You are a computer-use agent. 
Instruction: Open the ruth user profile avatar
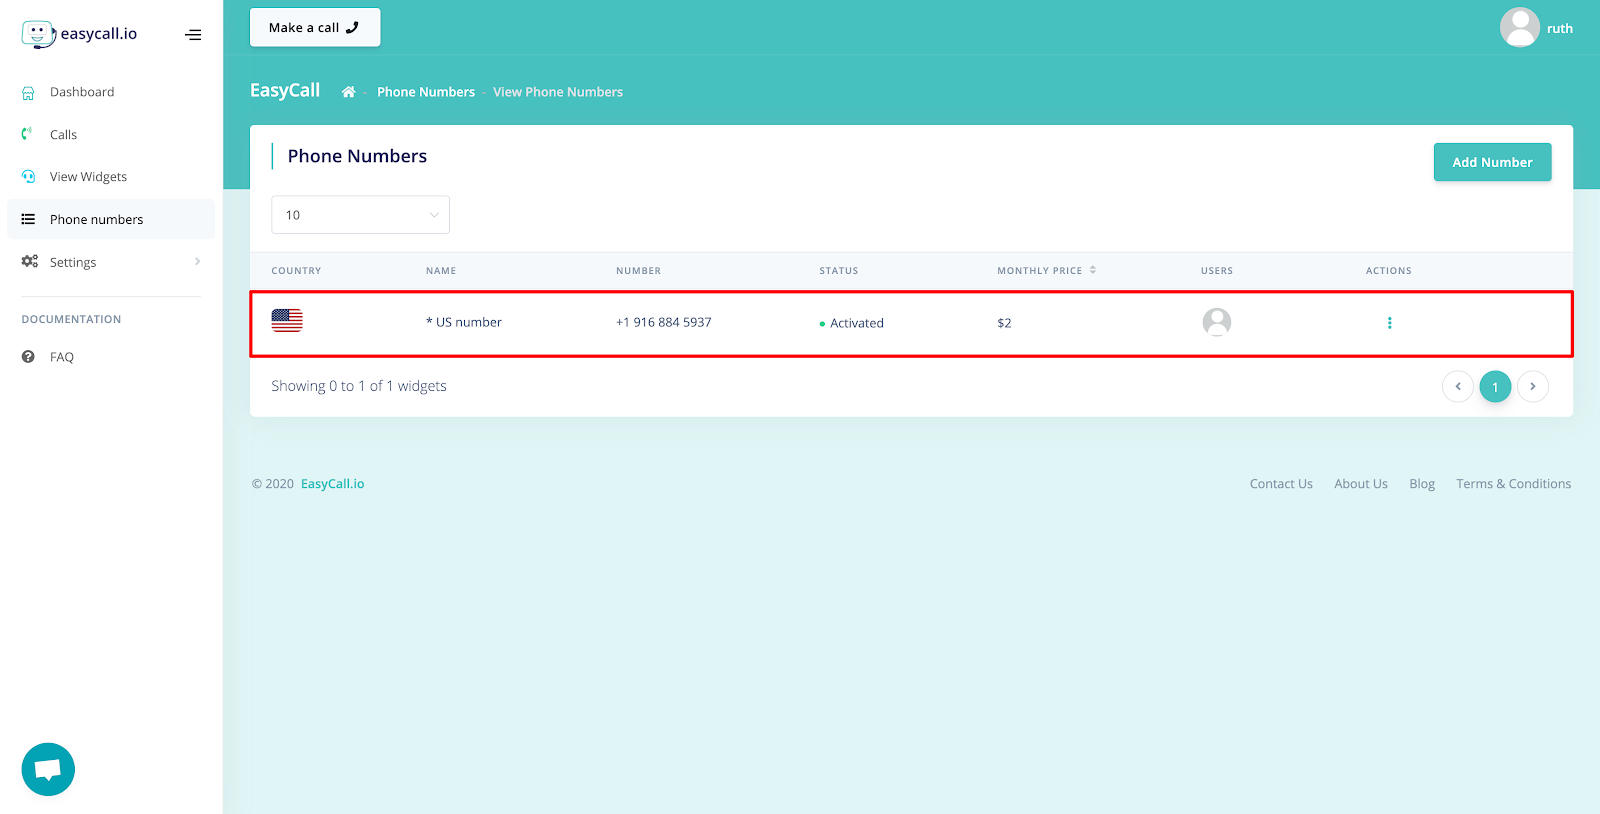click(1520, 28)
